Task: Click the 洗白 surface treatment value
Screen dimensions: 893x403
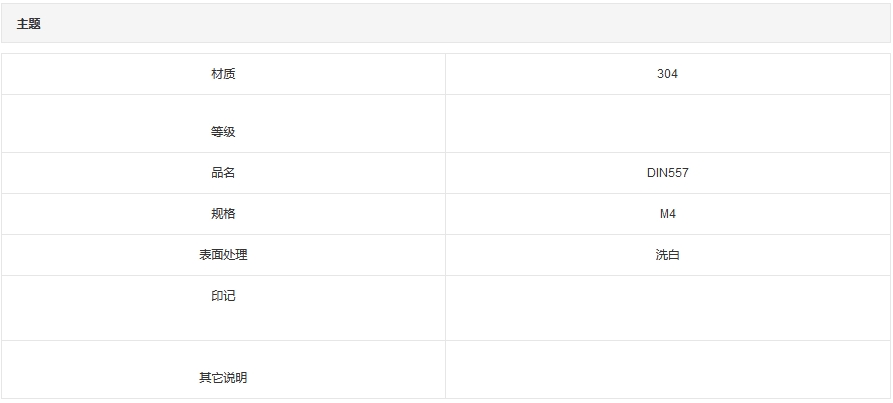Action: pyautogui.click(x=667, y=255)
